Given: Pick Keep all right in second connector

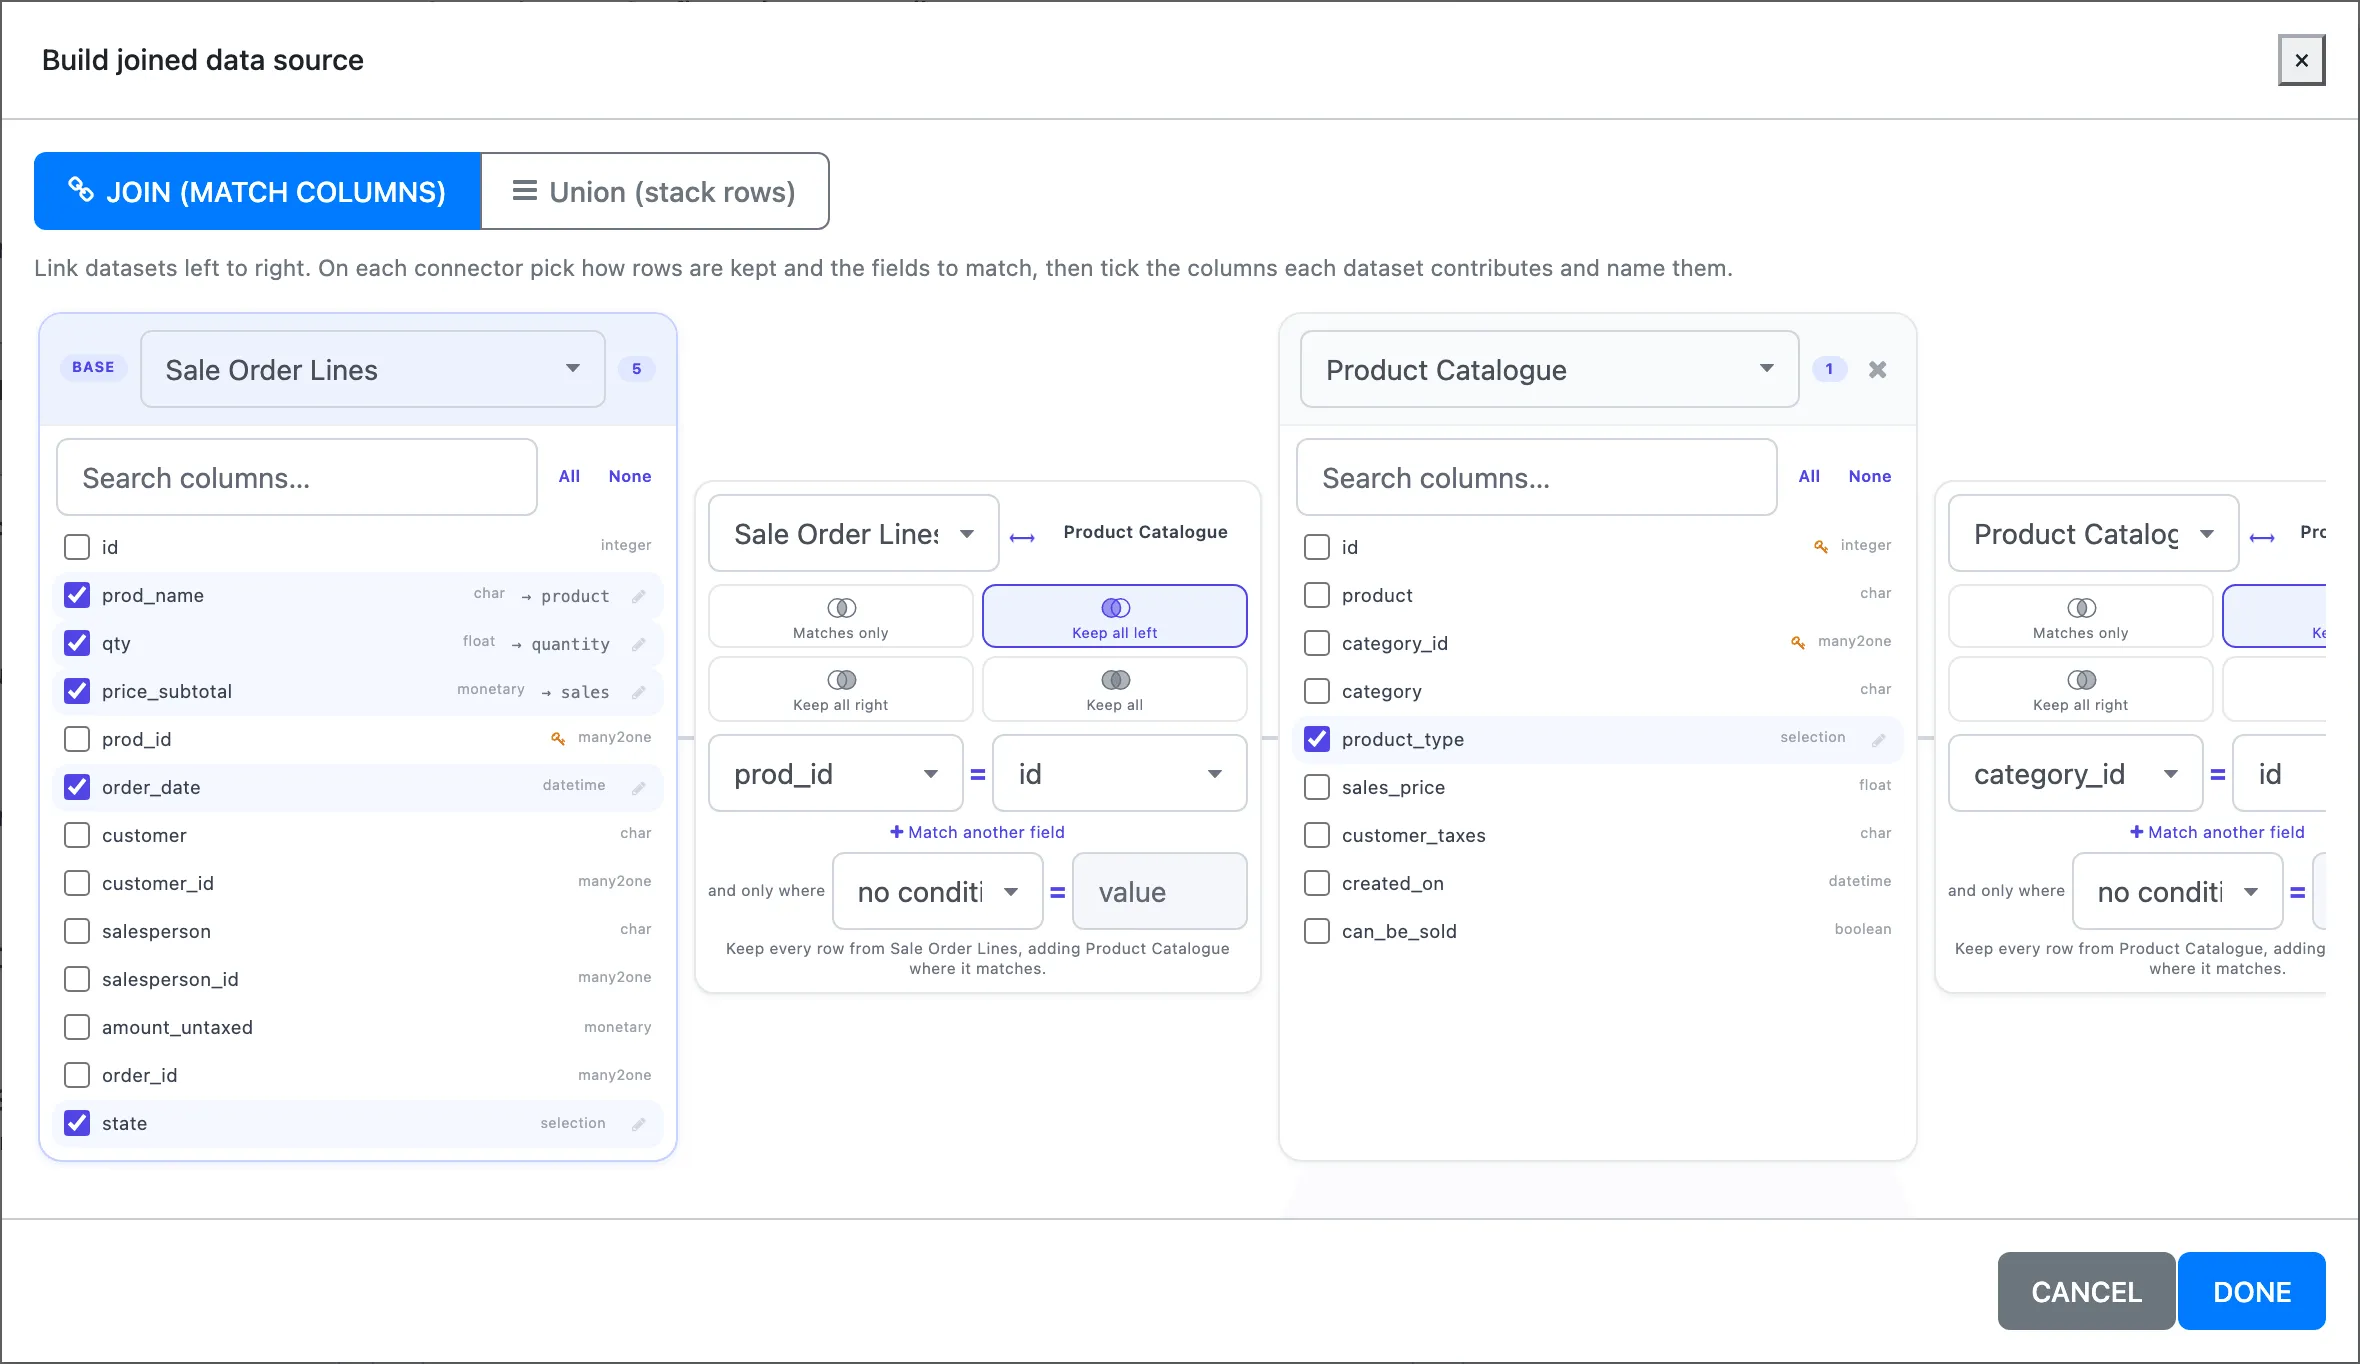Looking at the screenshot, I should (2081, 688).
